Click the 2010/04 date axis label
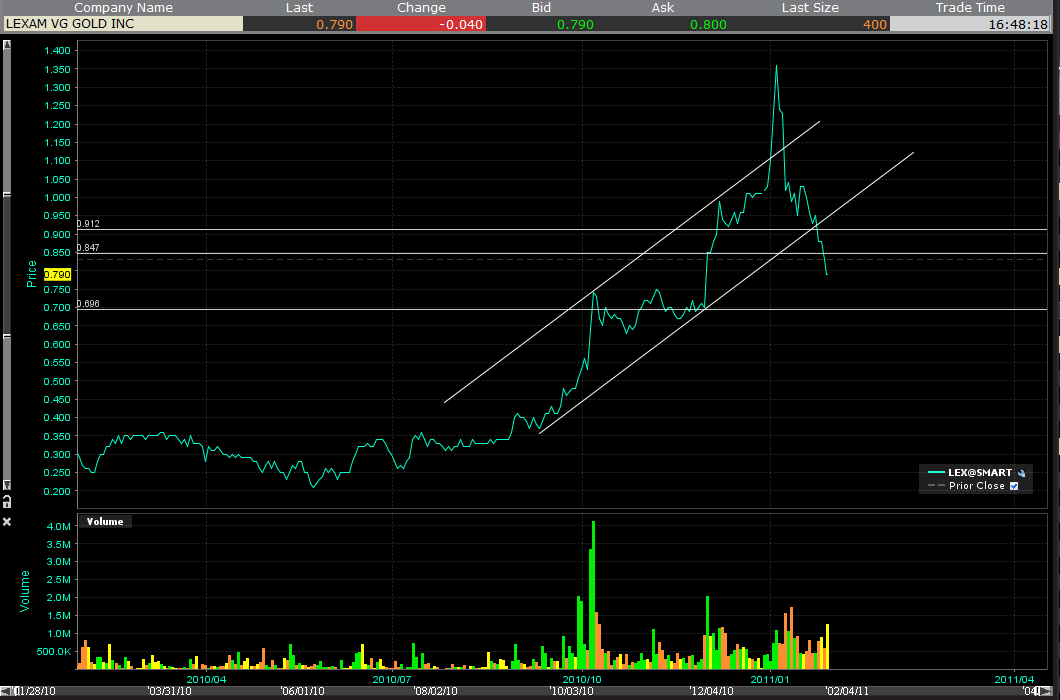Screen dimensions: 1060x700 pos(206,679)
